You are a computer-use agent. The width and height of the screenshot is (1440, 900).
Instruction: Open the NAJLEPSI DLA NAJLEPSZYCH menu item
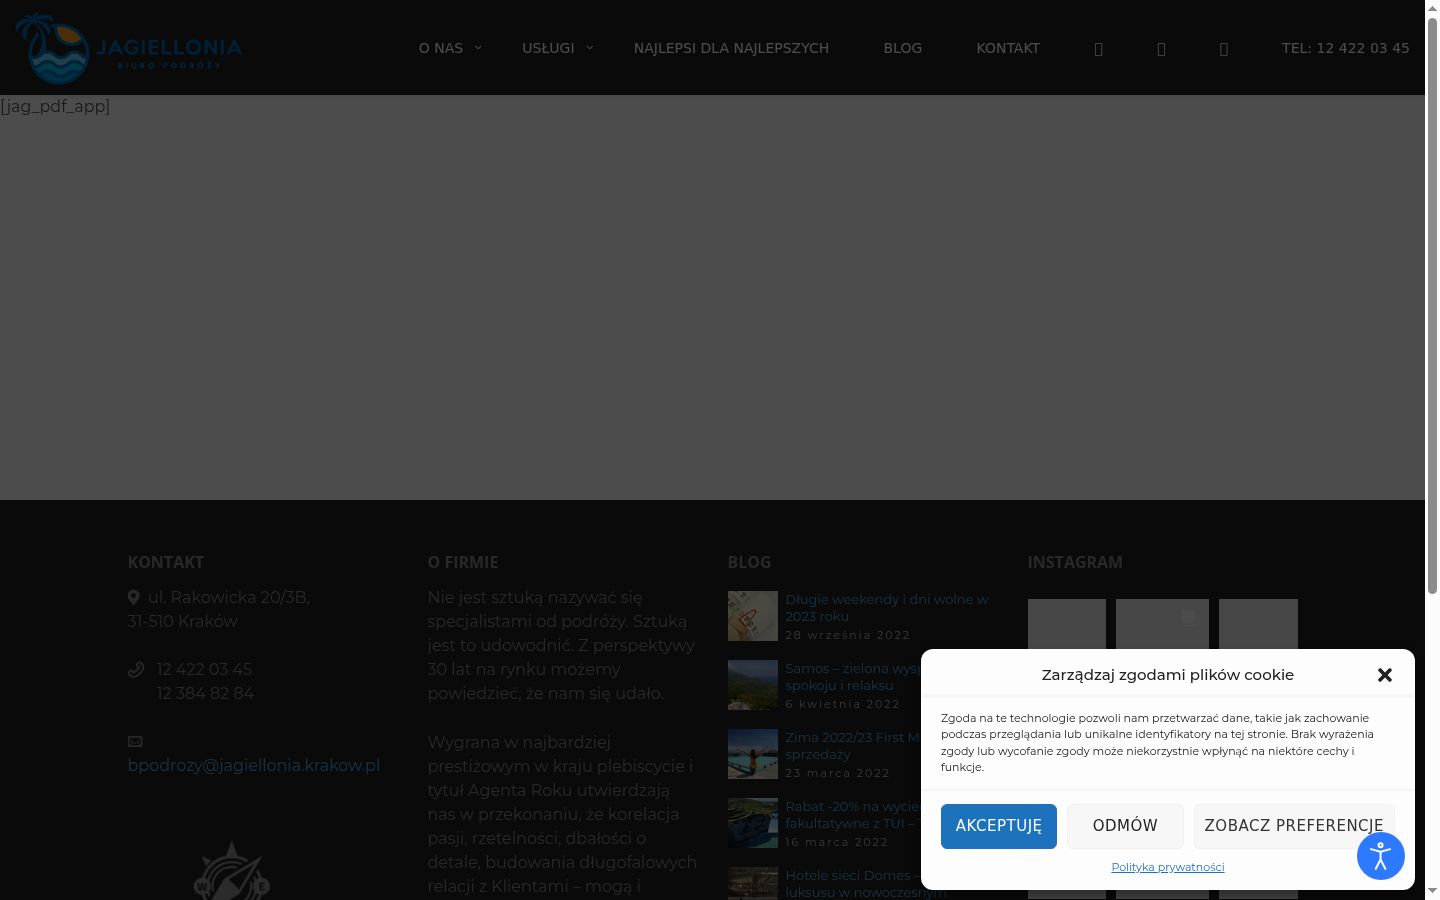point(731,48)
